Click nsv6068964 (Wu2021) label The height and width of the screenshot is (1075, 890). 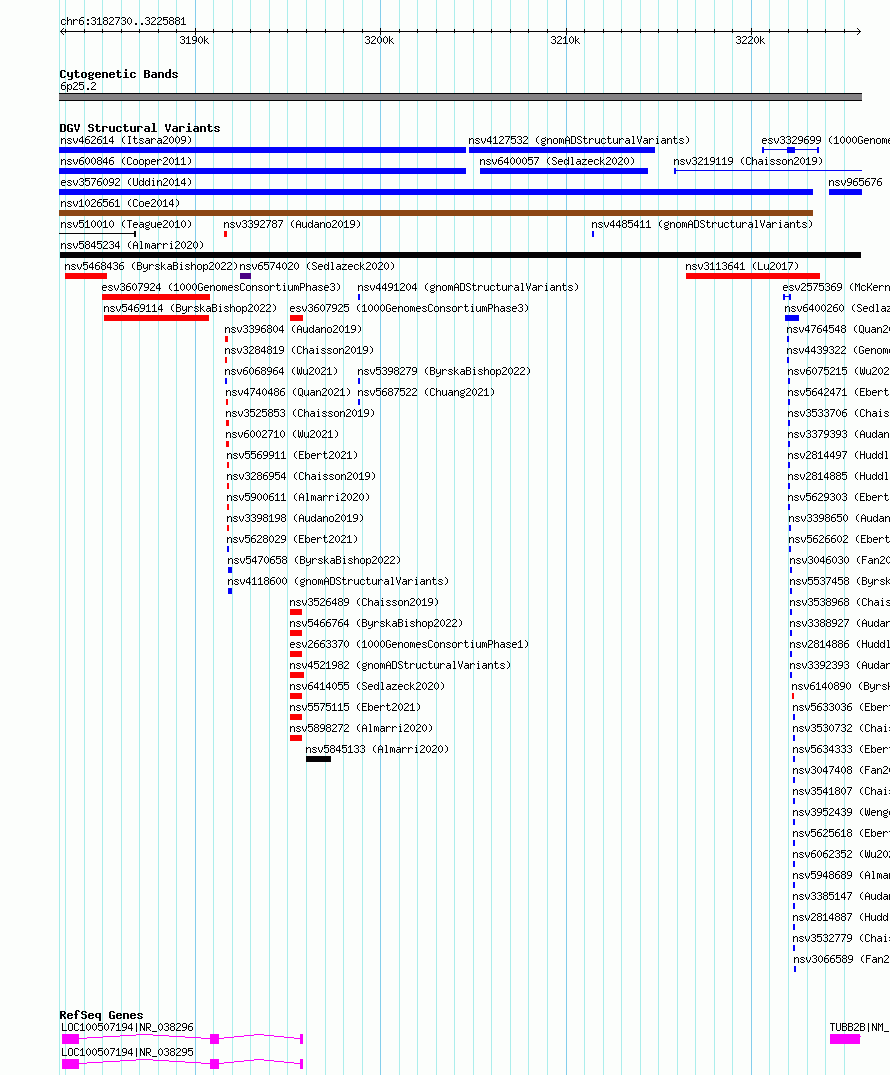(282, 372)
